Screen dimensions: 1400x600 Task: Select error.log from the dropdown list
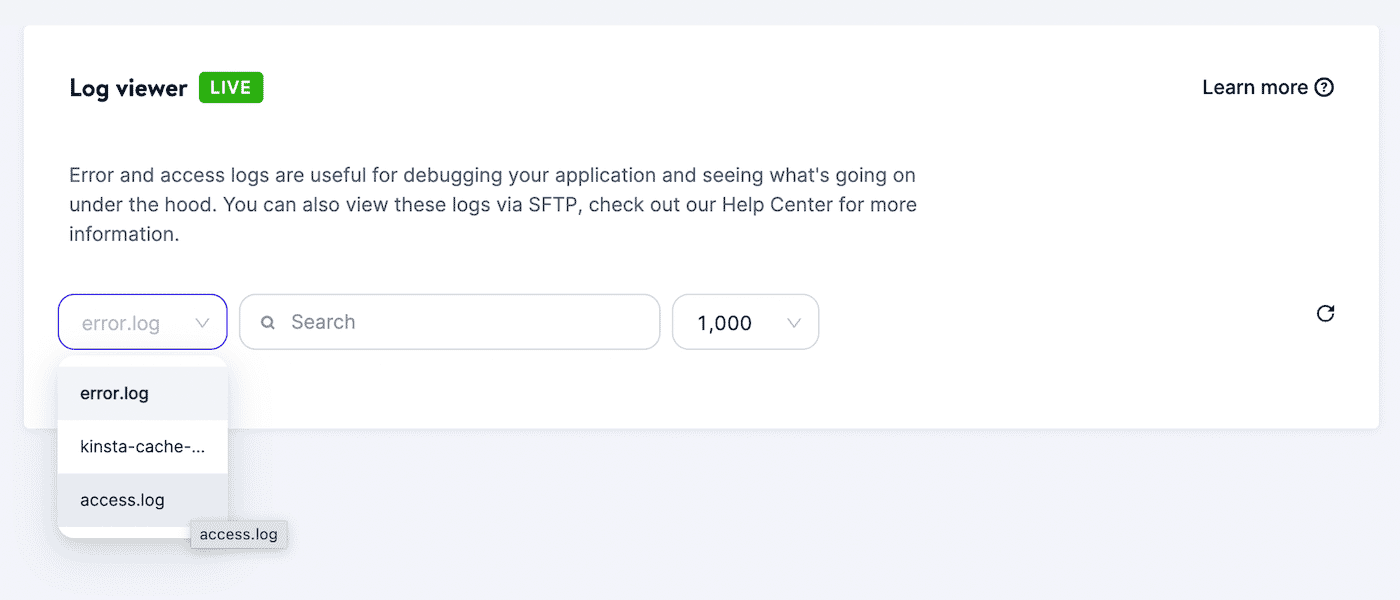coord(115,394)
